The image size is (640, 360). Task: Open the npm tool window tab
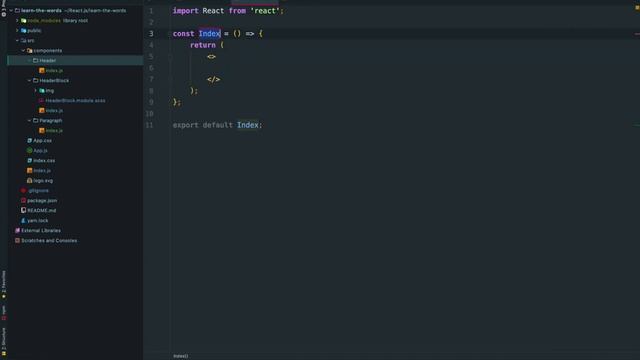[4, 313]
